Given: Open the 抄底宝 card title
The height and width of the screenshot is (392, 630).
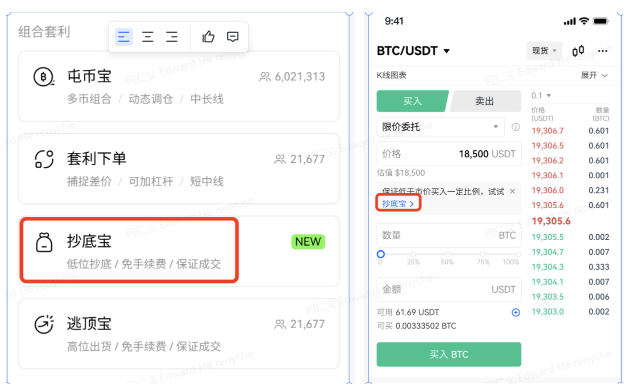Looking at the screenshot, I should pos(89,241).
